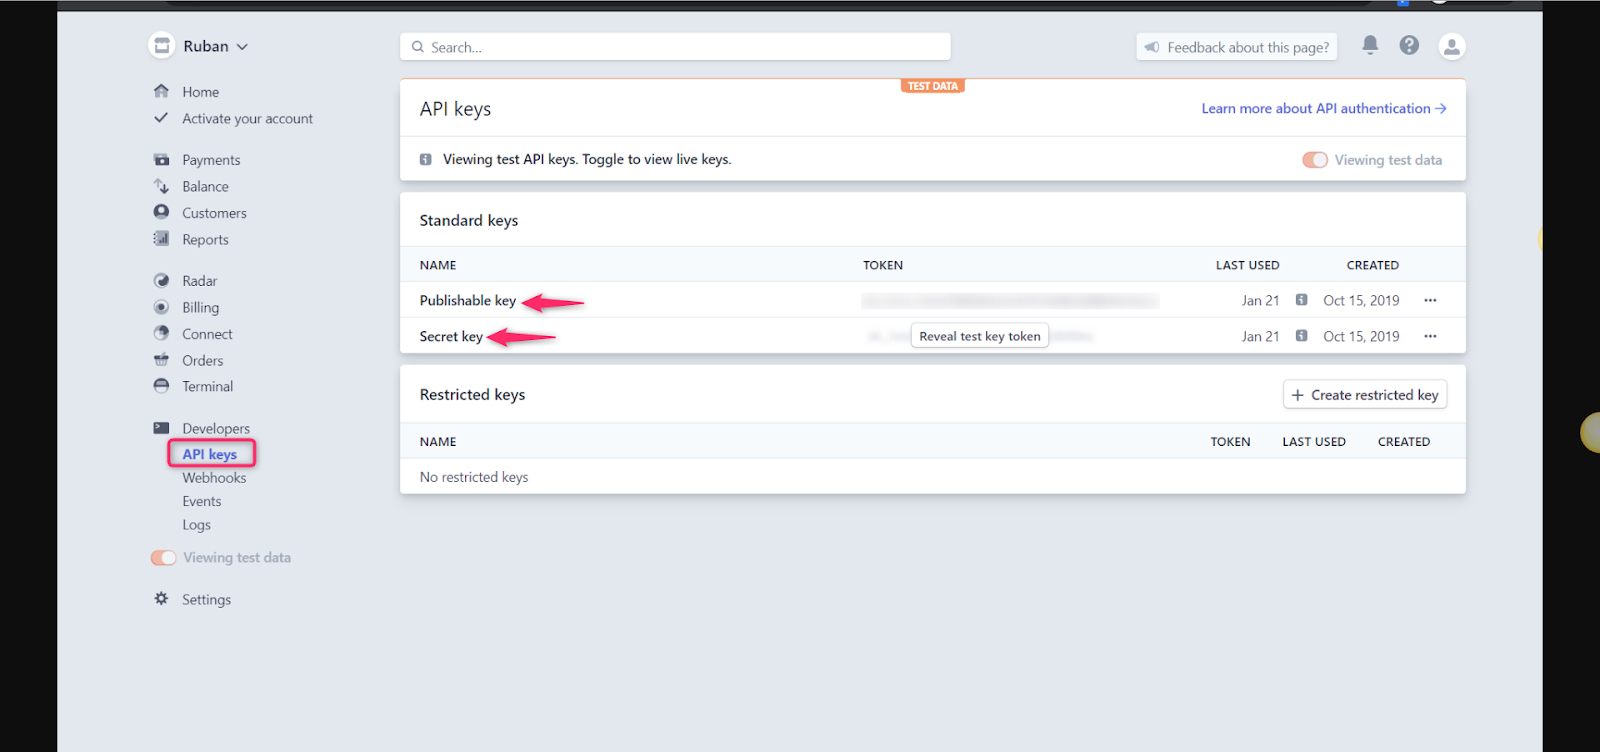1600x752 pixels.
Task: Click the Developers terminal-window icon
Action: (161, 428)
